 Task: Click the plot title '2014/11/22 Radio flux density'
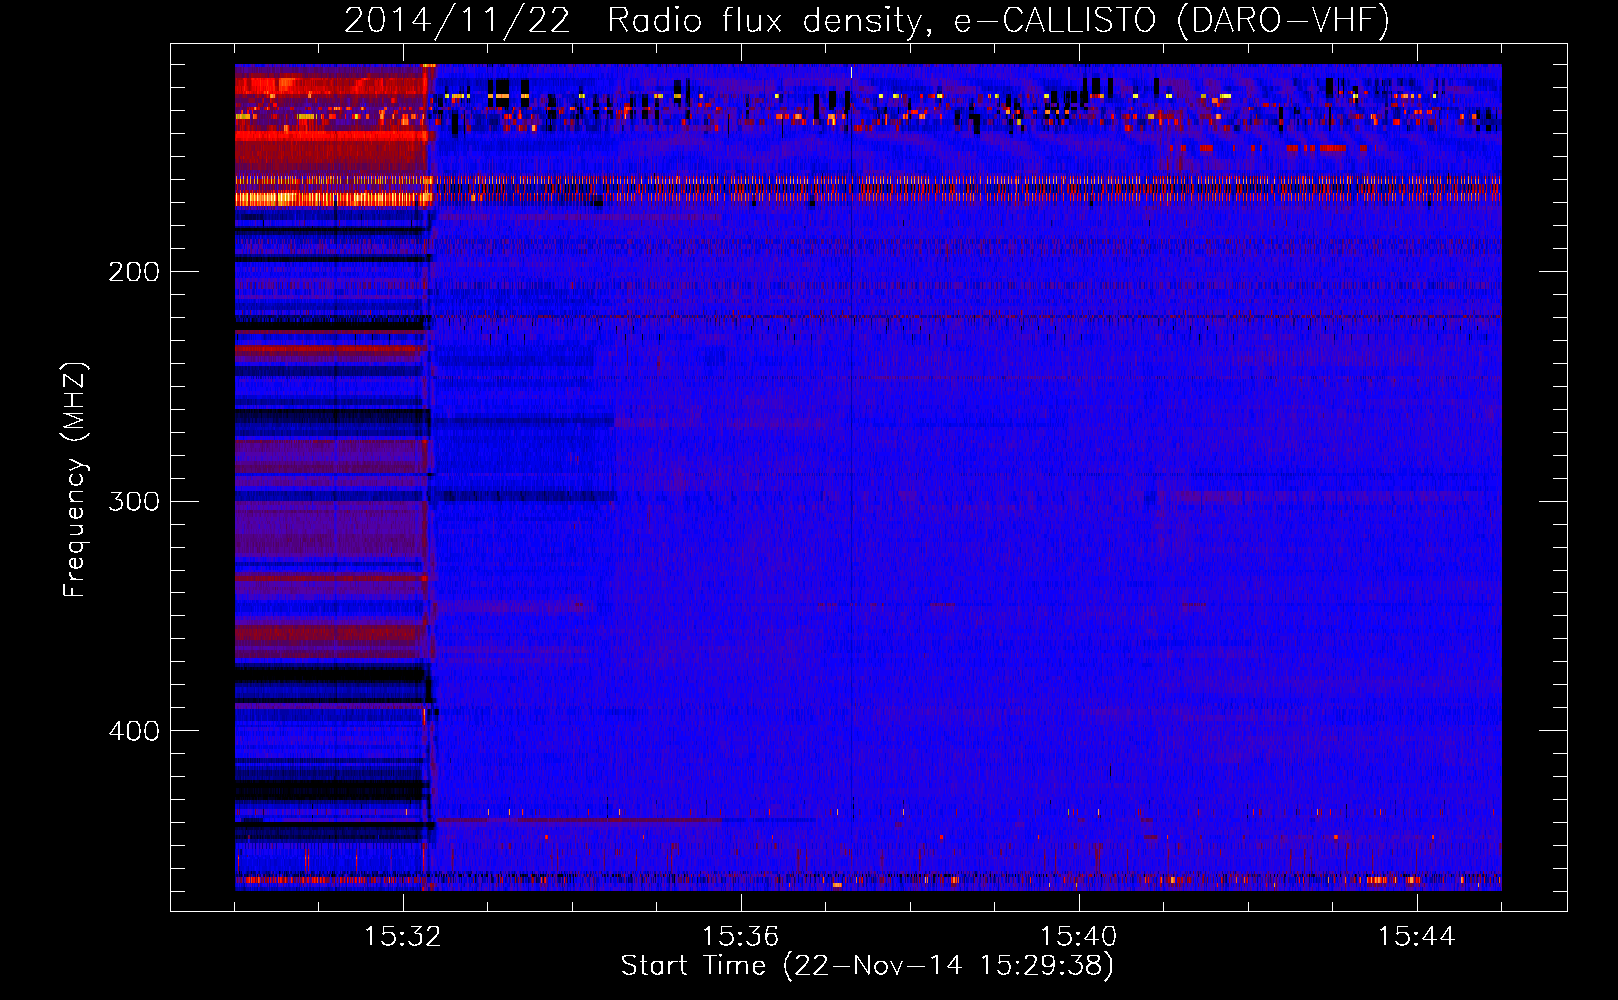coord(867,21)
